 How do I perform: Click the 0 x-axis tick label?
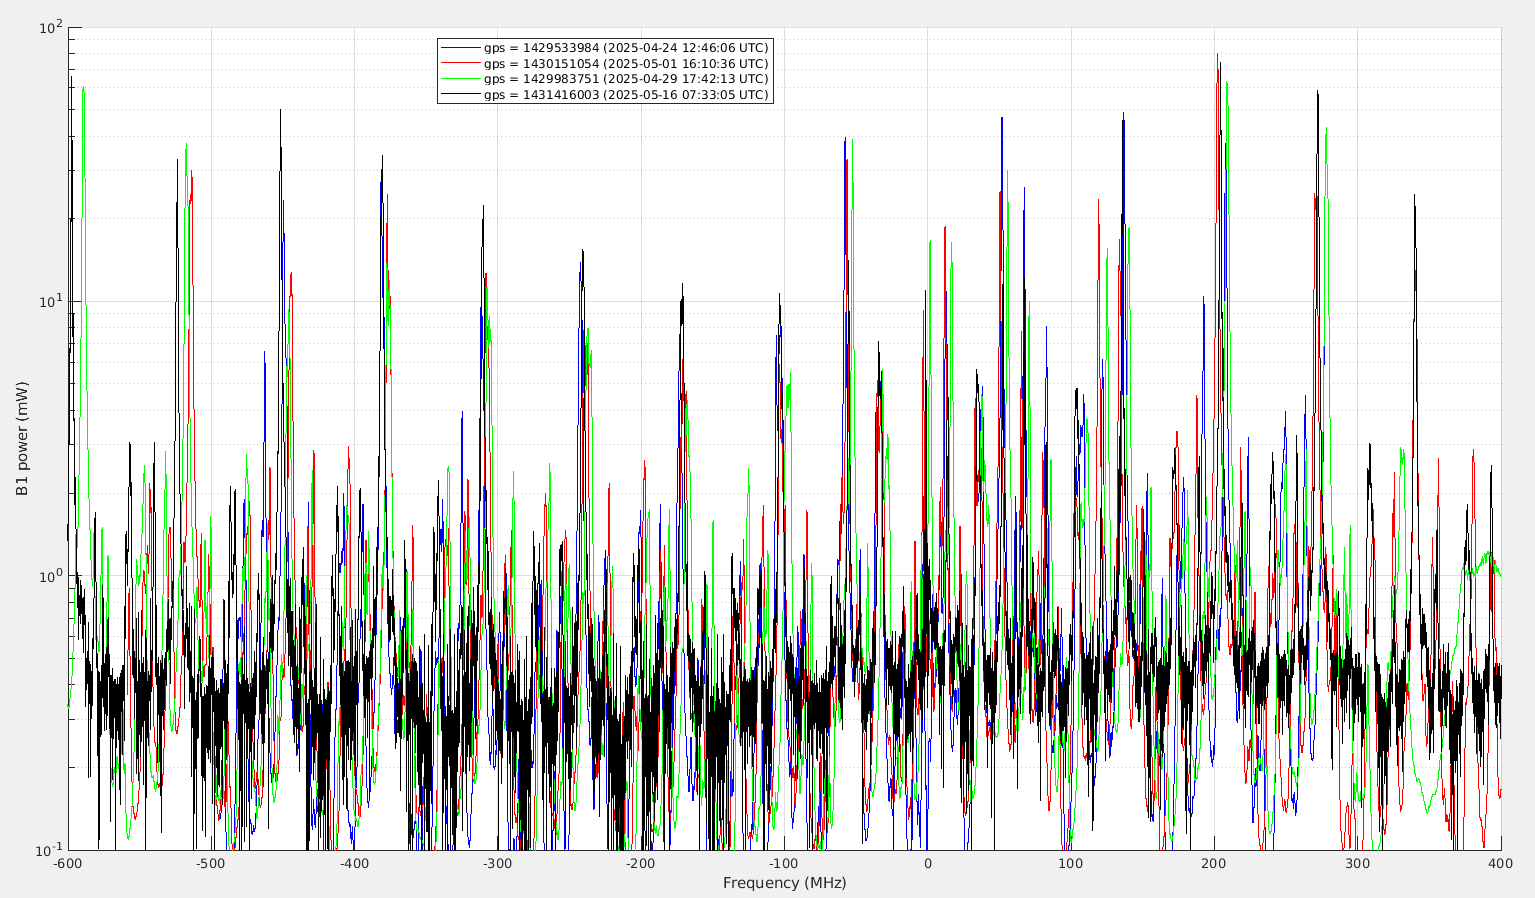pos(927,864)
